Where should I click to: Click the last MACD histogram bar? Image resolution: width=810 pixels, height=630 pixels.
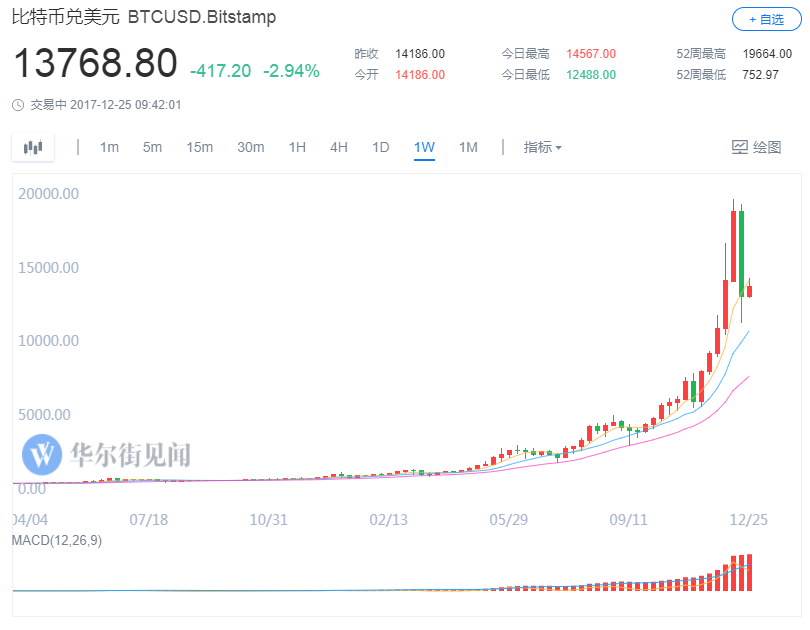coord(750,572)
